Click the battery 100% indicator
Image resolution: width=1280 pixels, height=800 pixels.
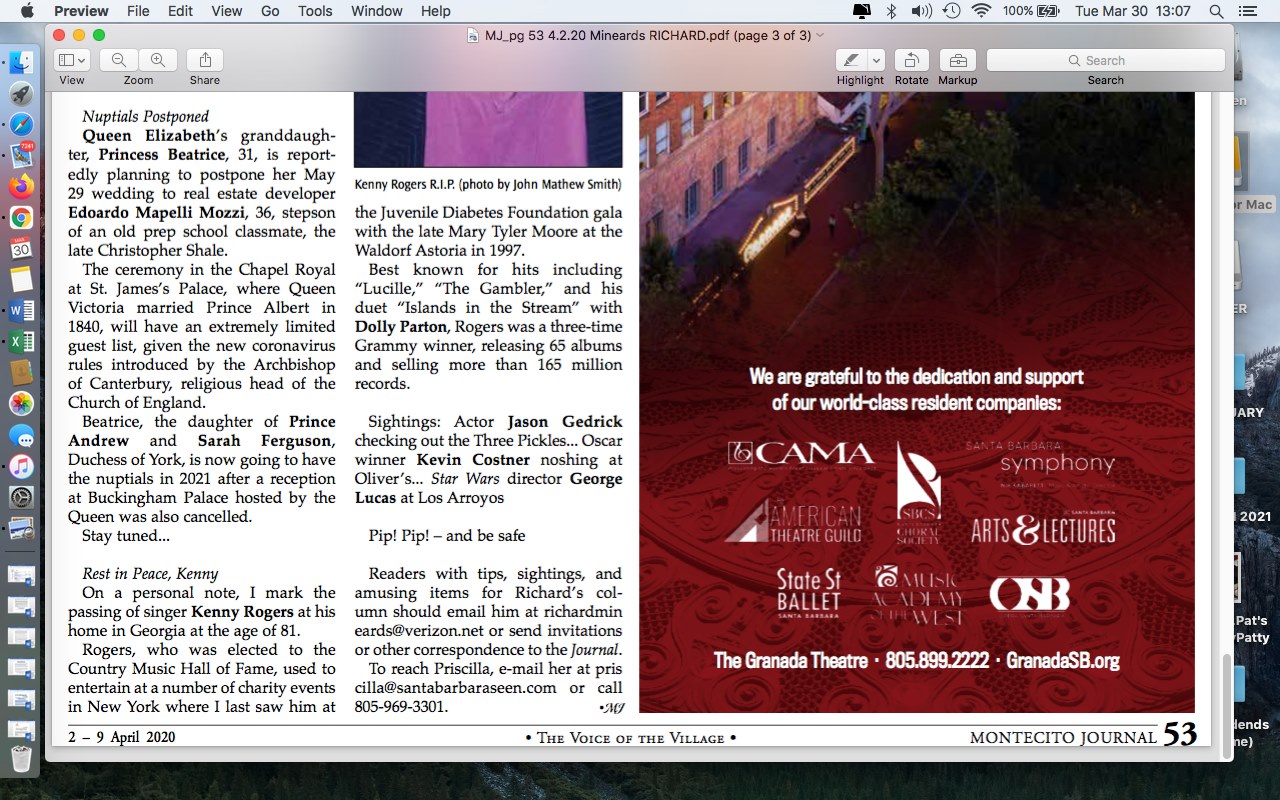coord(1029,11)
